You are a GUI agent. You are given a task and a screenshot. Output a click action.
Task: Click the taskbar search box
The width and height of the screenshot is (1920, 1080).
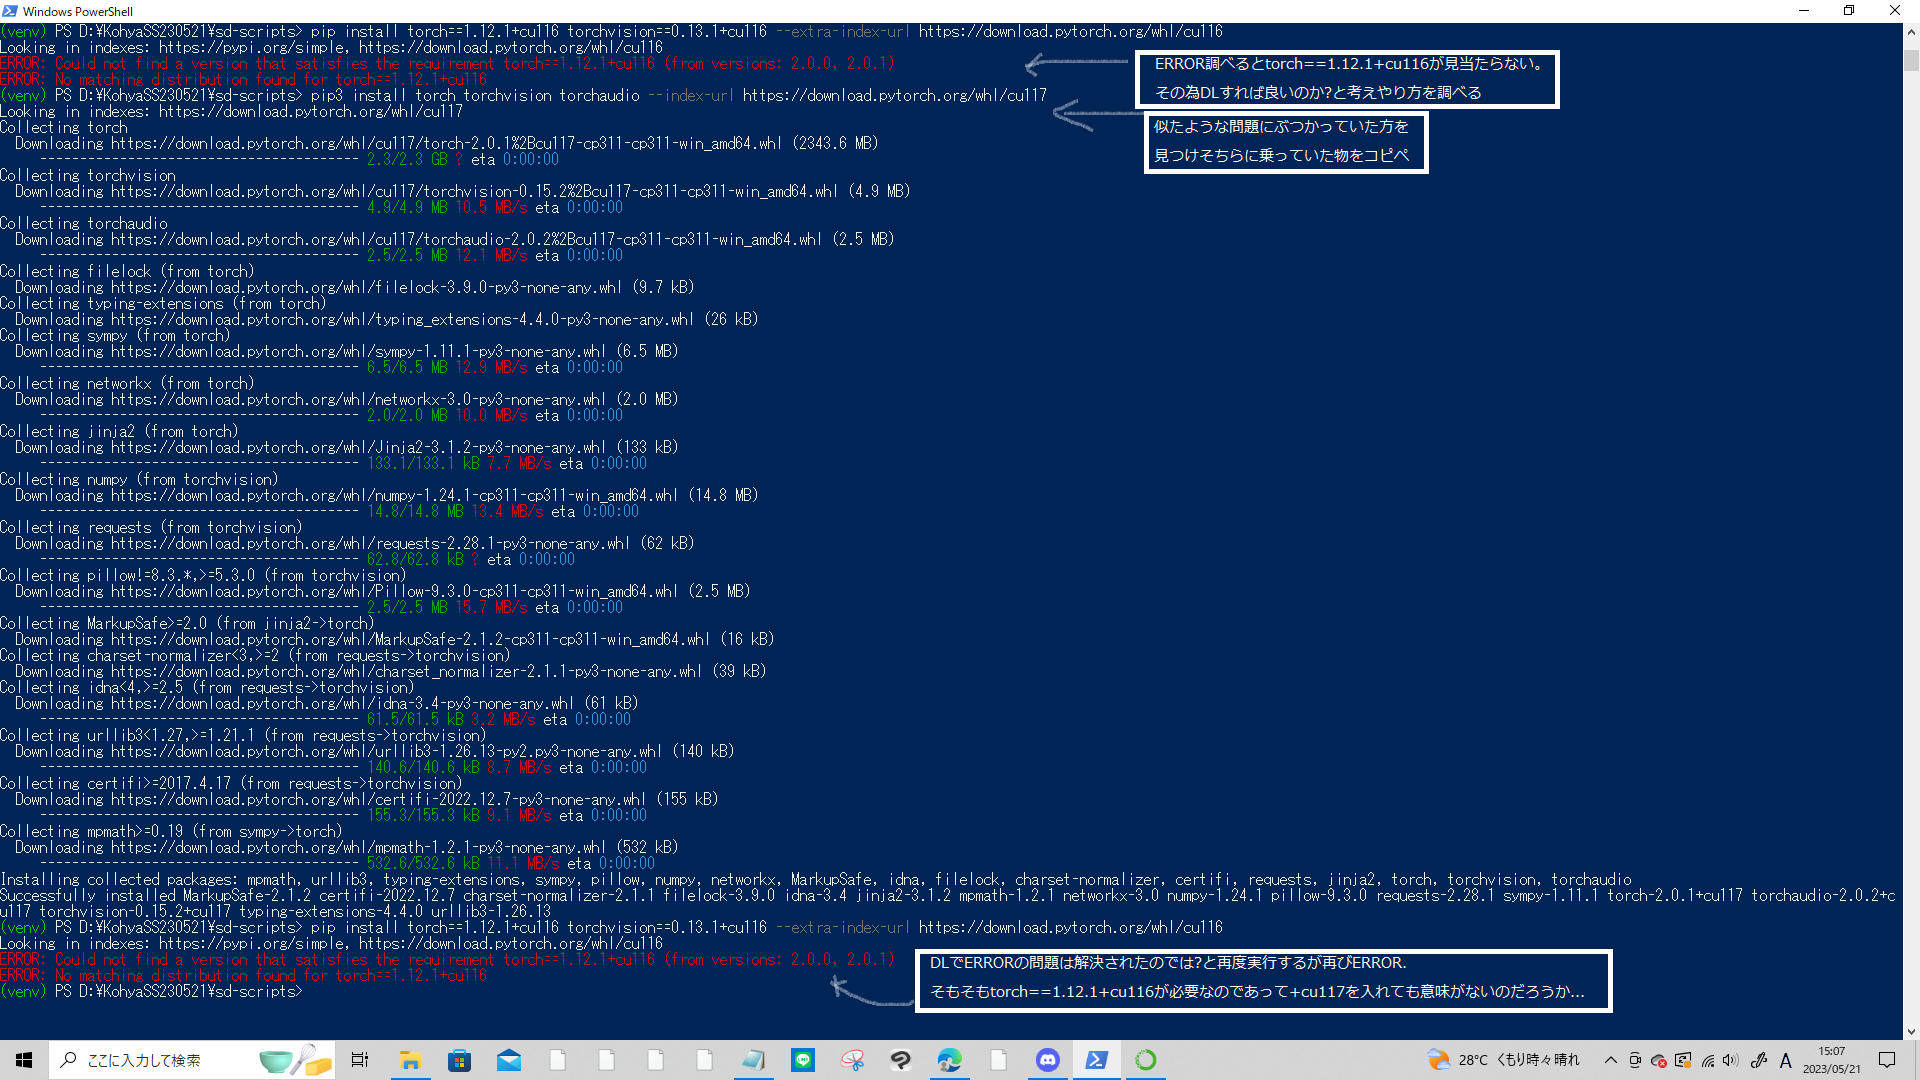(x=192, y=1060)
